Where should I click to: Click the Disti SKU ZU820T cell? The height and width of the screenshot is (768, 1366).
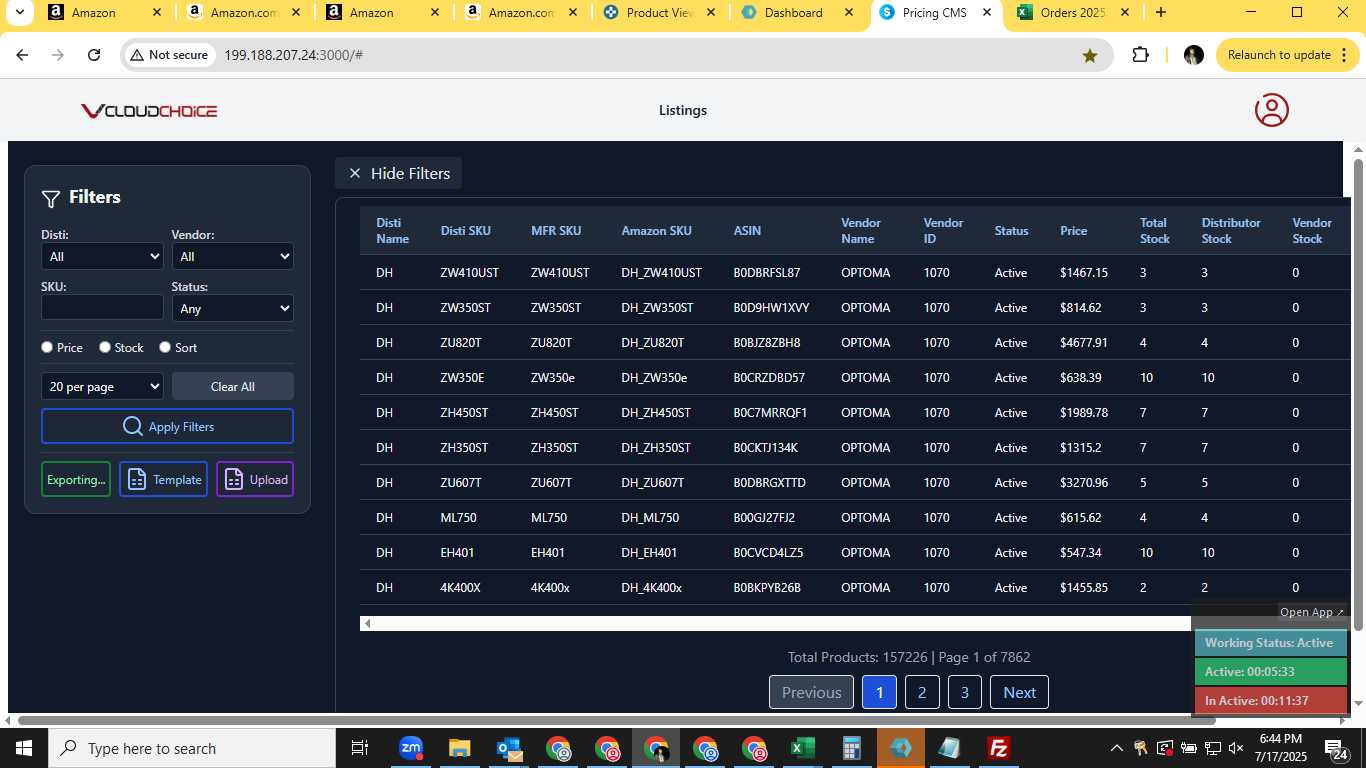(x=461, y=342)
